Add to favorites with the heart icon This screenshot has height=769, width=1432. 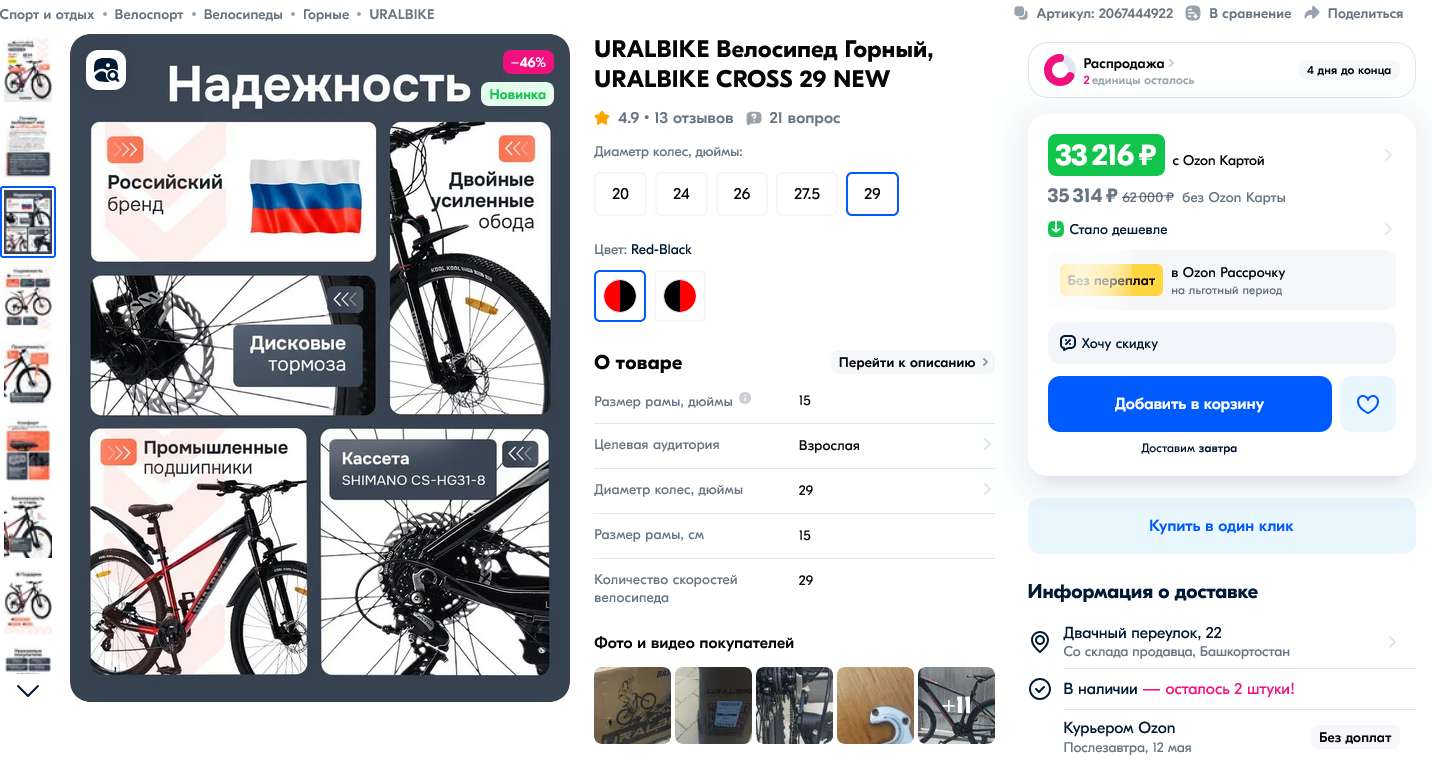click(x=1367, y=404)
